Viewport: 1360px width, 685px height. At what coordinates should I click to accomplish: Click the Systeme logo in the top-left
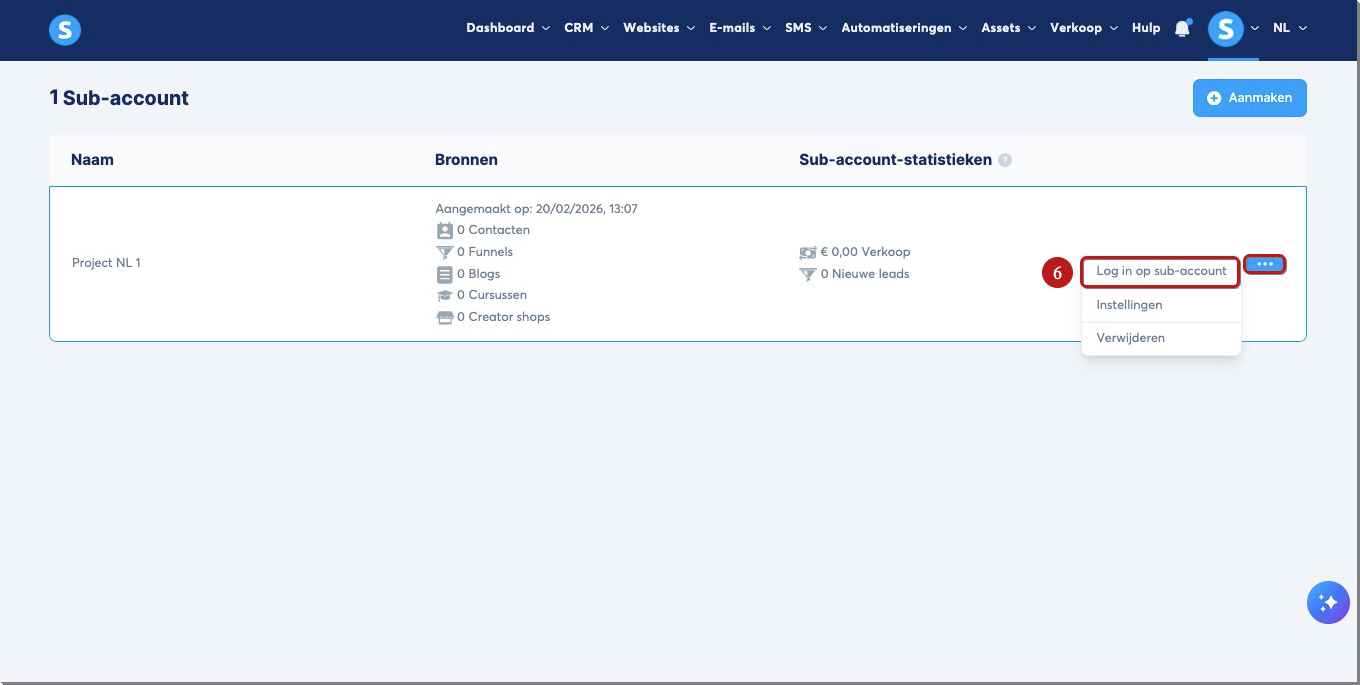point(65,30)
